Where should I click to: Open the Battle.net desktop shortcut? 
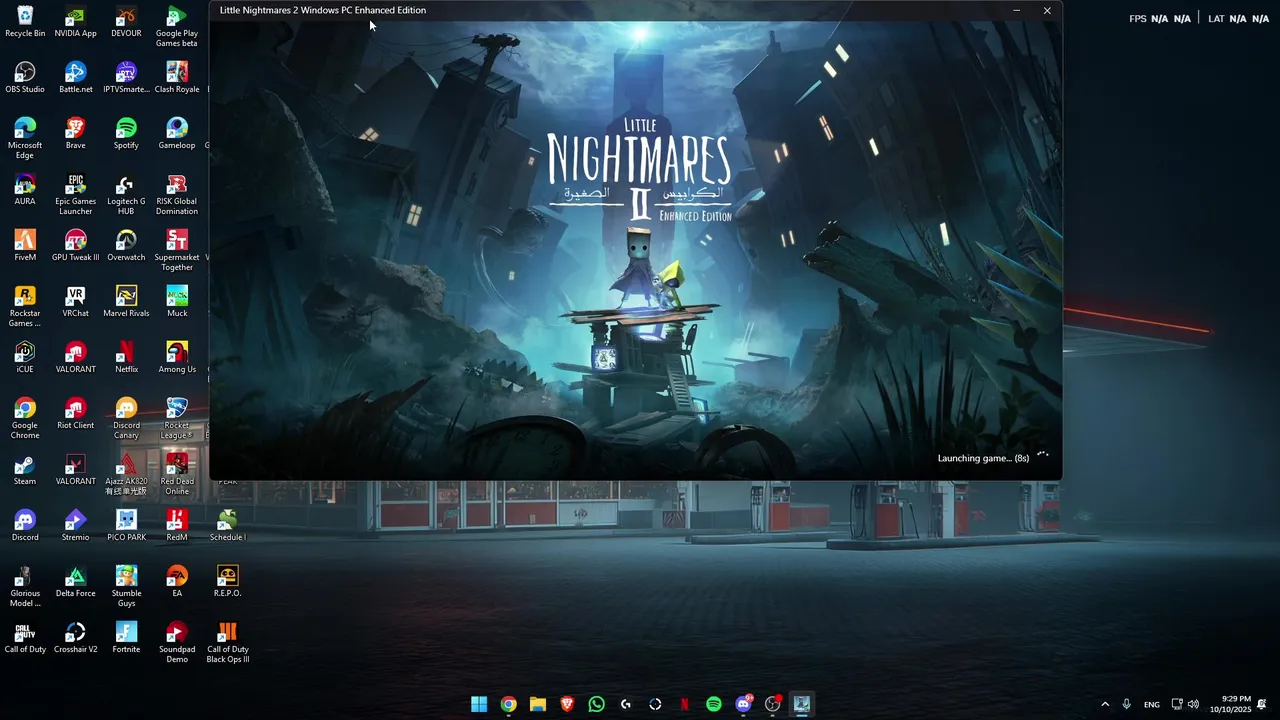pos(76,78)
